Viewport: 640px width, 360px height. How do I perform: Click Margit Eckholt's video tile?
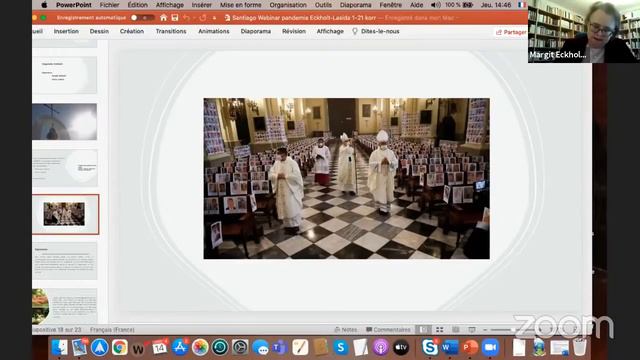584,31
